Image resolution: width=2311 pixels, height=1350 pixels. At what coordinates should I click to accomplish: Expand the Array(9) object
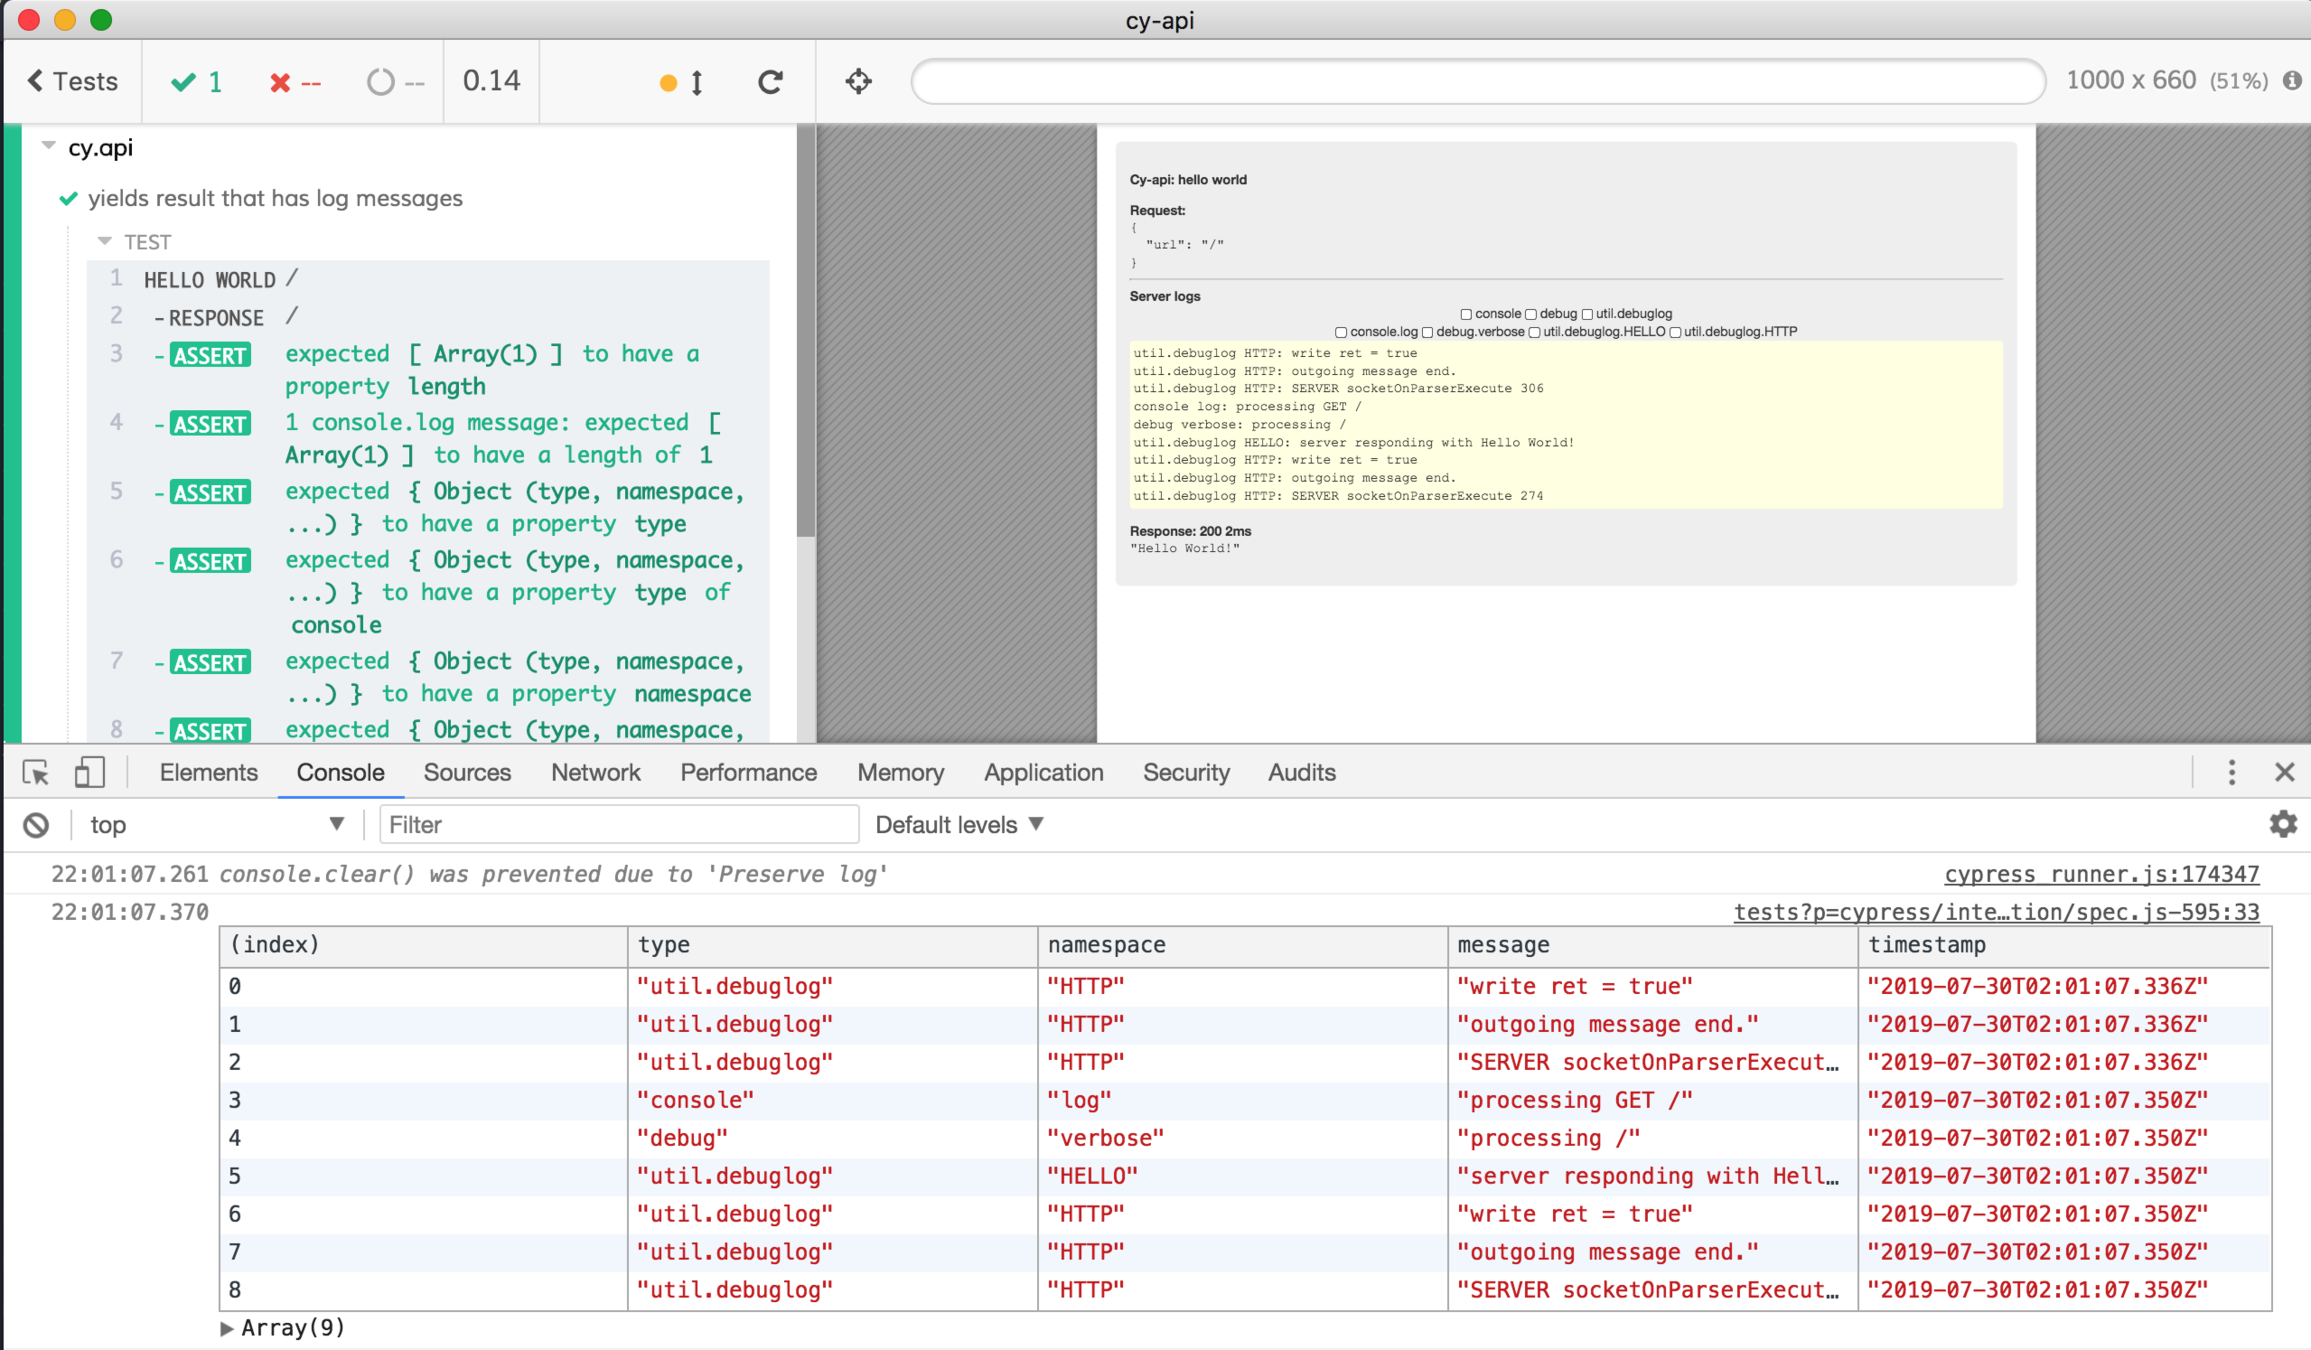[227, 1328]
